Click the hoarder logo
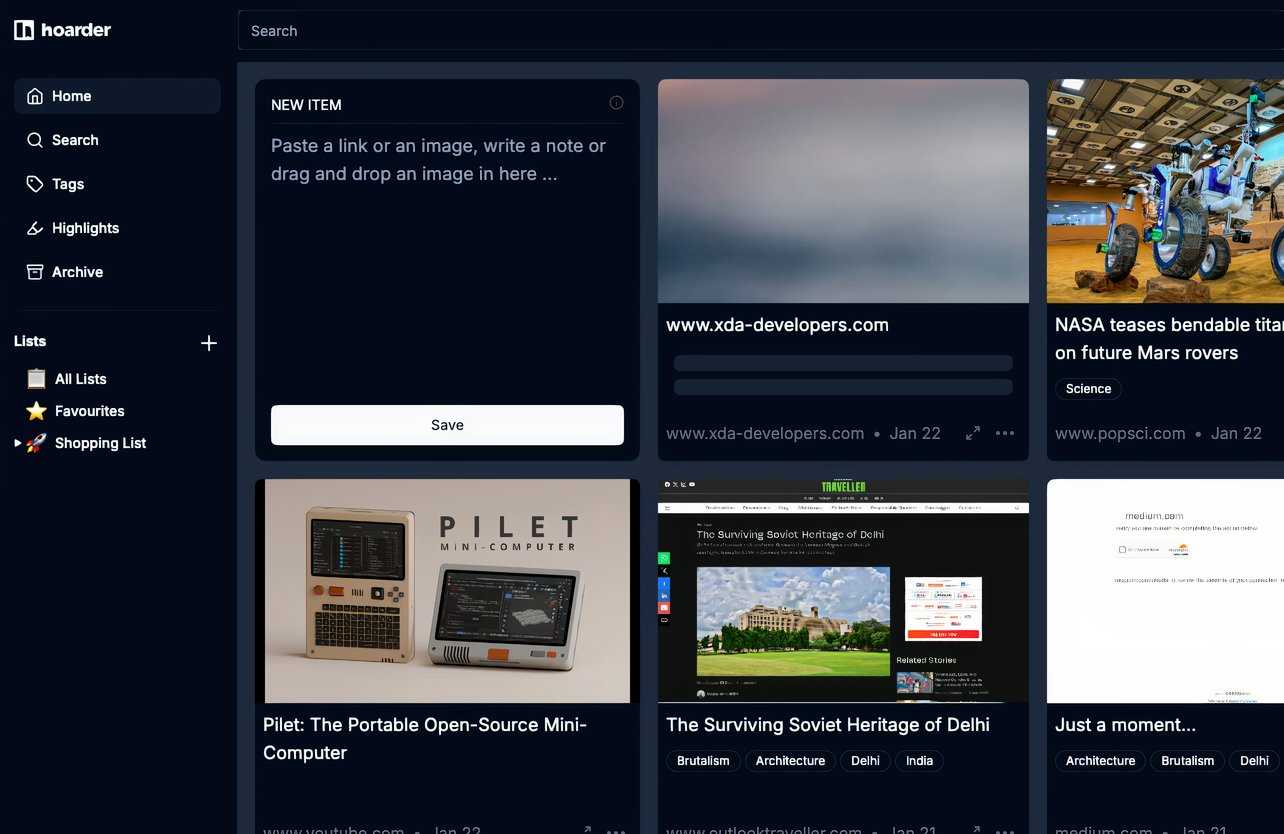Screen dimensions: 1284x834 click(x=62, y=30)
